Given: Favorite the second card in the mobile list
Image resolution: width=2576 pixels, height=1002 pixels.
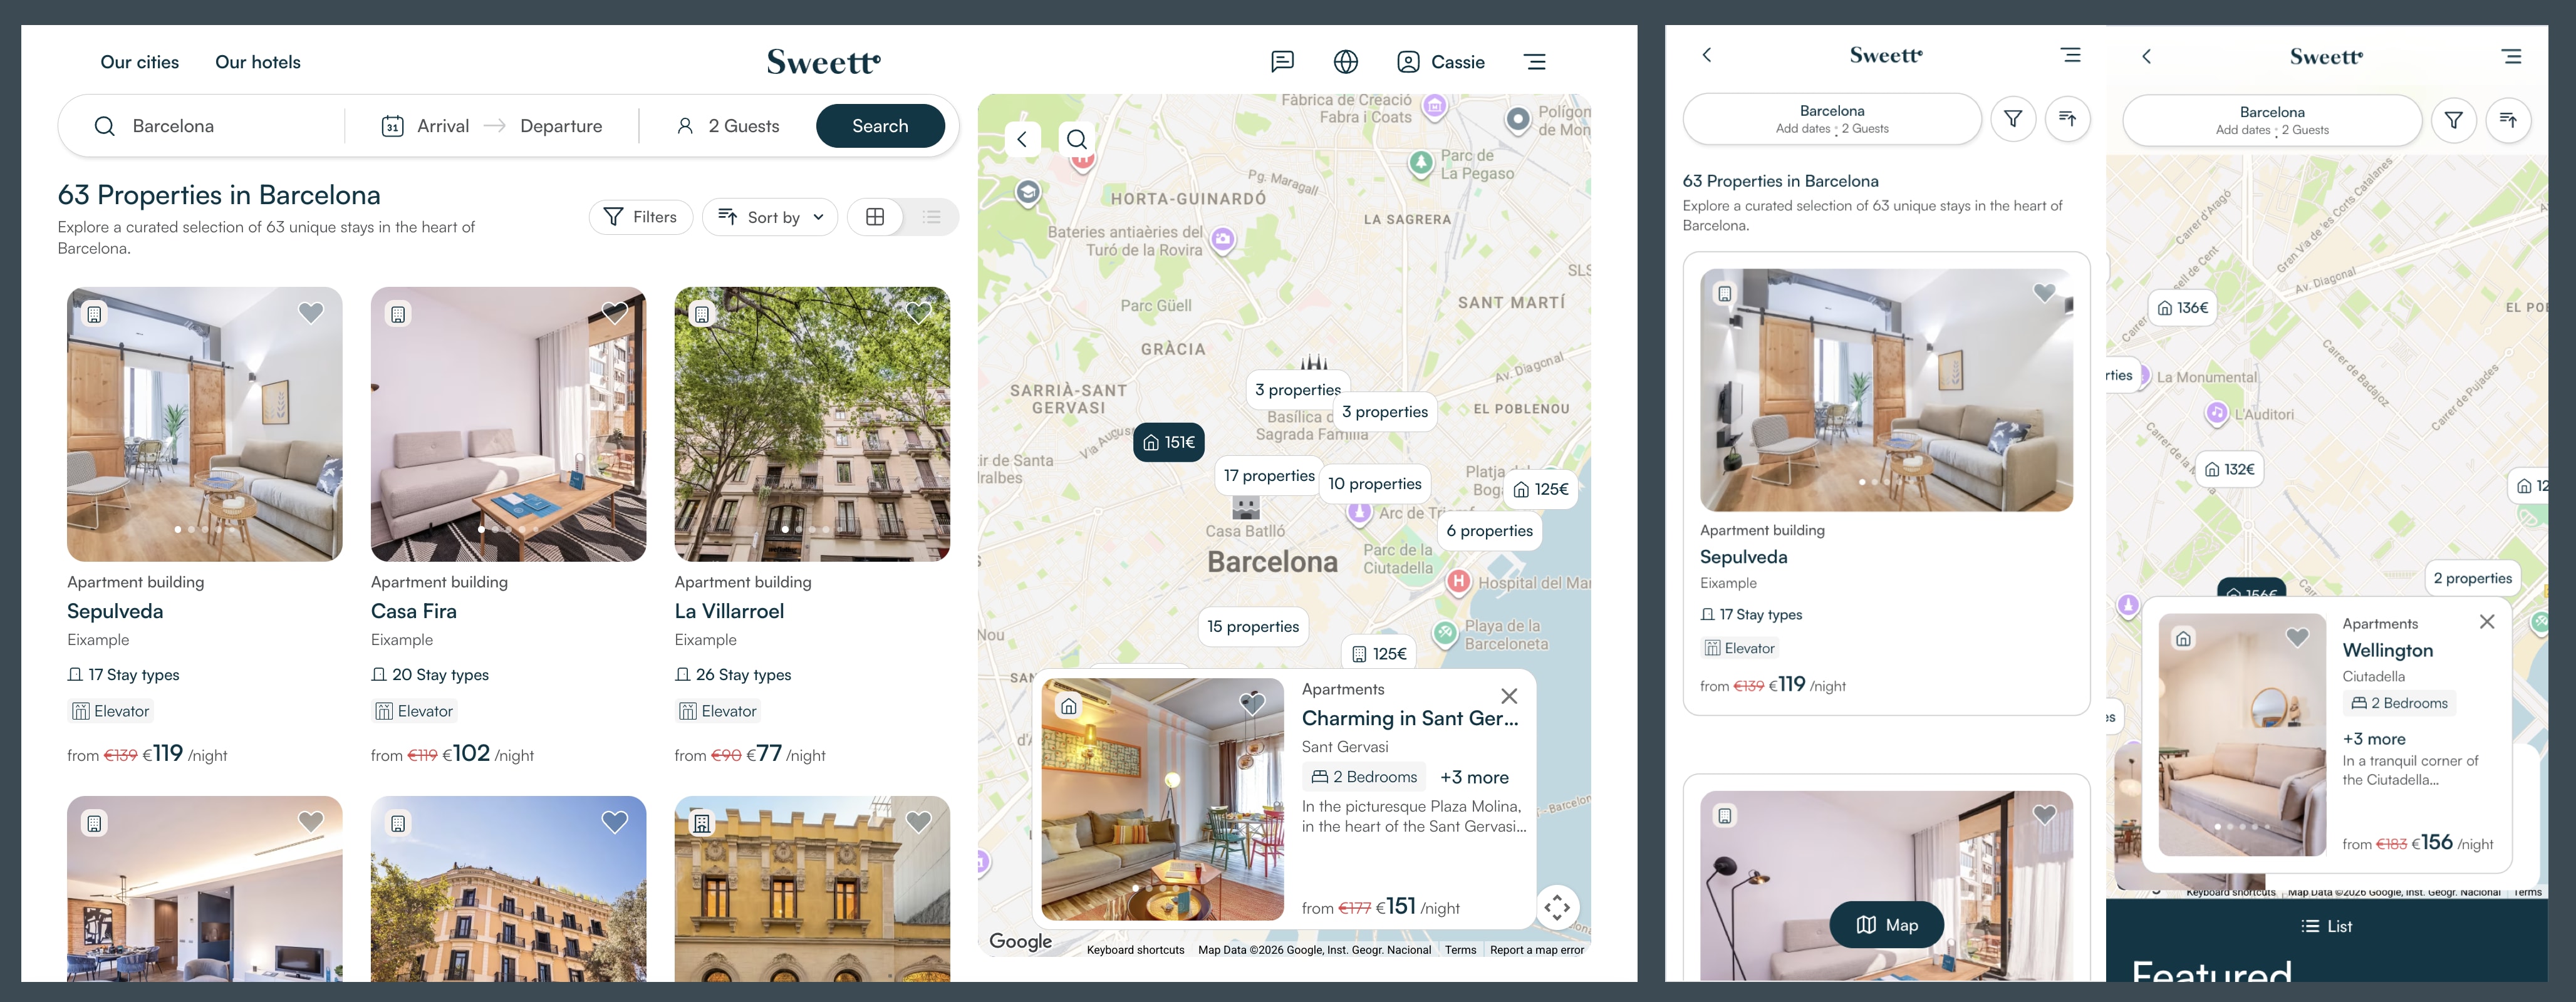Looking at the screenshot, I should pos(2044,815).
